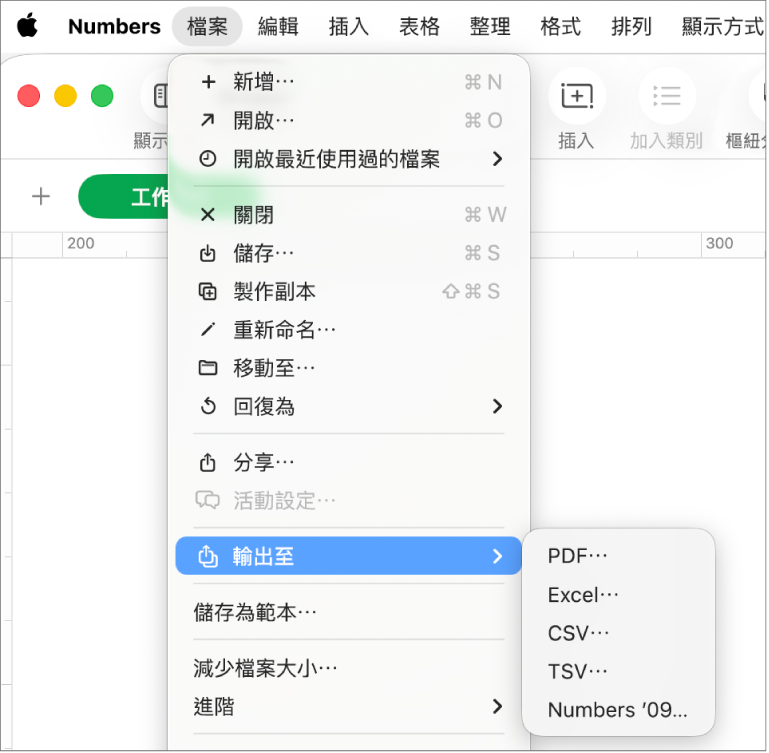The image size is (769, 753).
Task: Click the clock icon for recent files
Action: 208,158
